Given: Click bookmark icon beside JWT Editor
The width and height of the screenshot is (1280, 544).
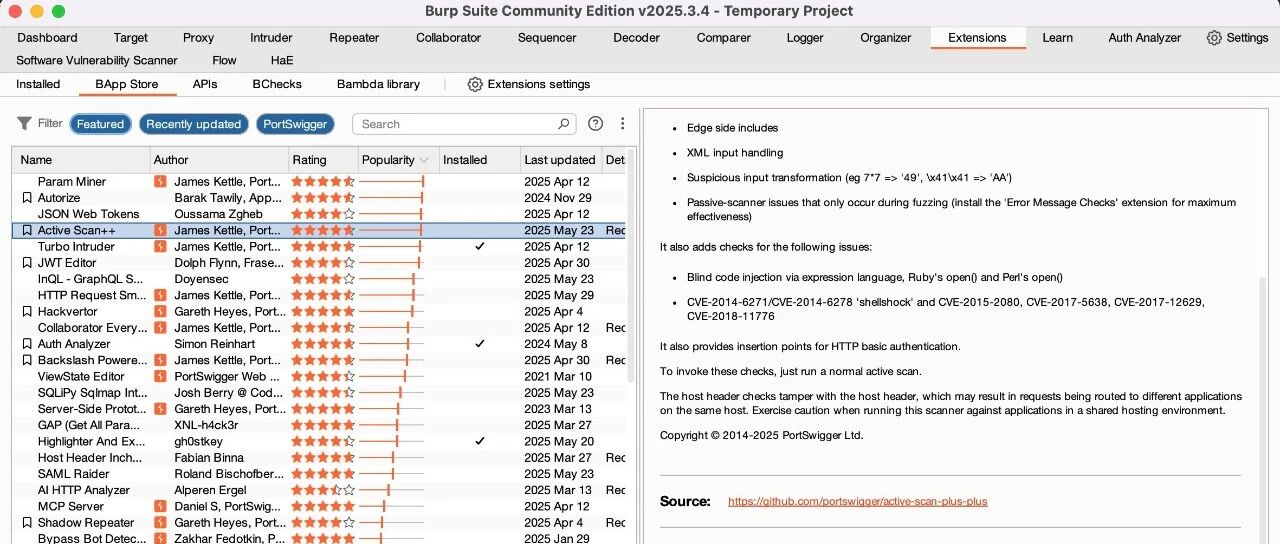Looking at the screenshot, I should click(27, 263).
